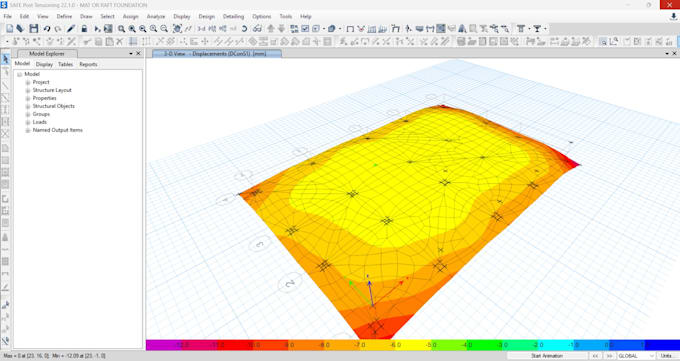Click the Set Display Options checkbox icon
The height and width of the screenshot is (361, 680).
[305, 29]
